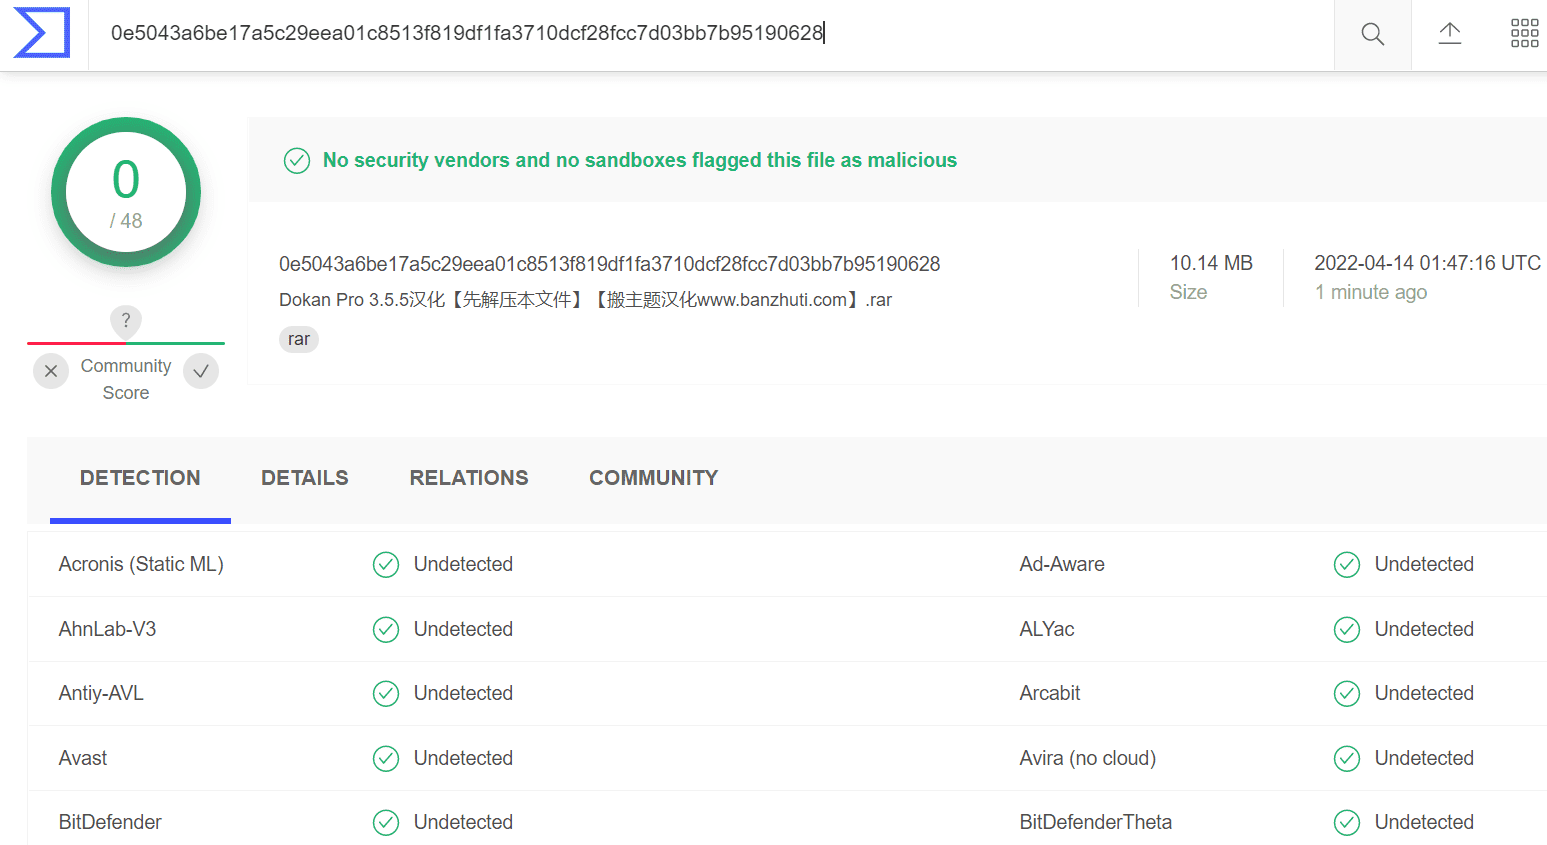Viewport: 1547px width, 845px height.
Task: Click the AhnLab-V3 row undetected check icon
Action: pyautogui.click(x=386, y=629)
